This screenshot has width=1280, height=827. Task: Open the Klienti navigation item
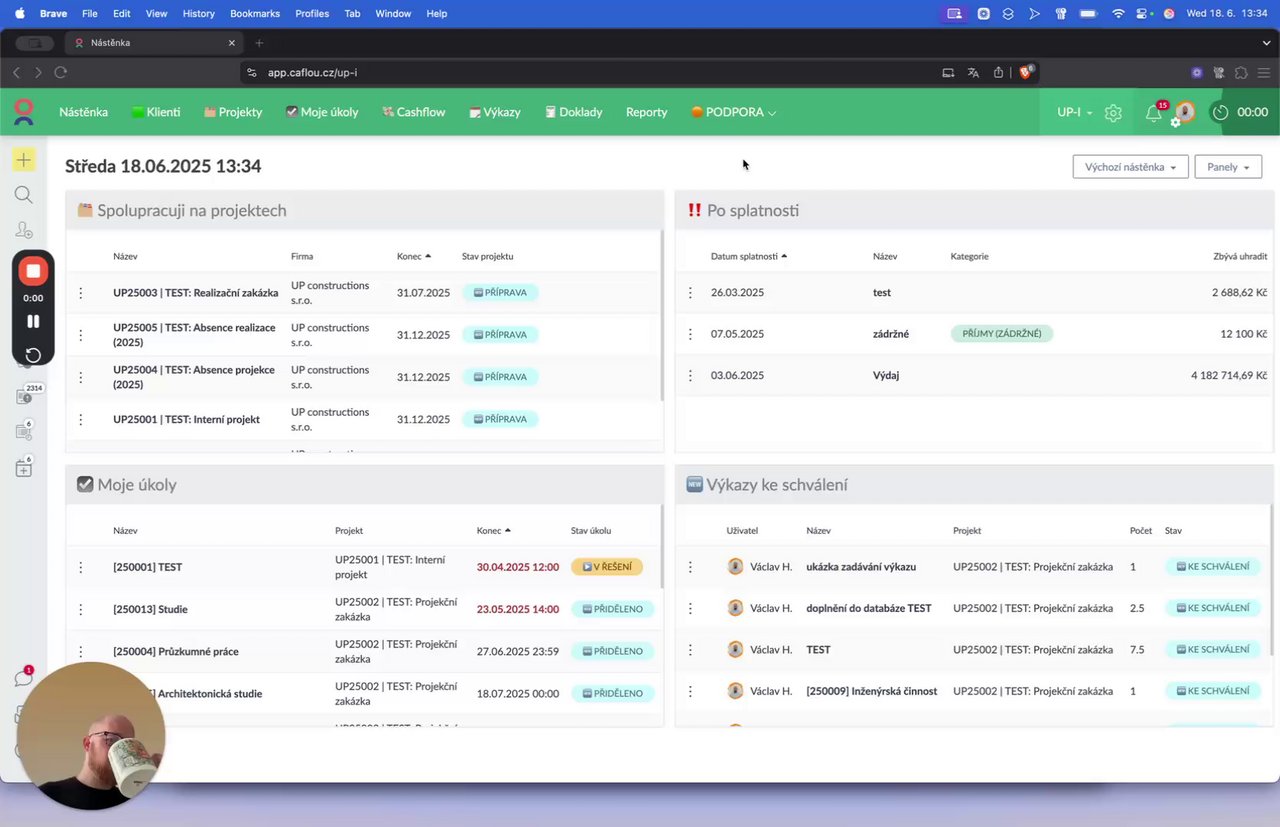click(x=156, y=112)
